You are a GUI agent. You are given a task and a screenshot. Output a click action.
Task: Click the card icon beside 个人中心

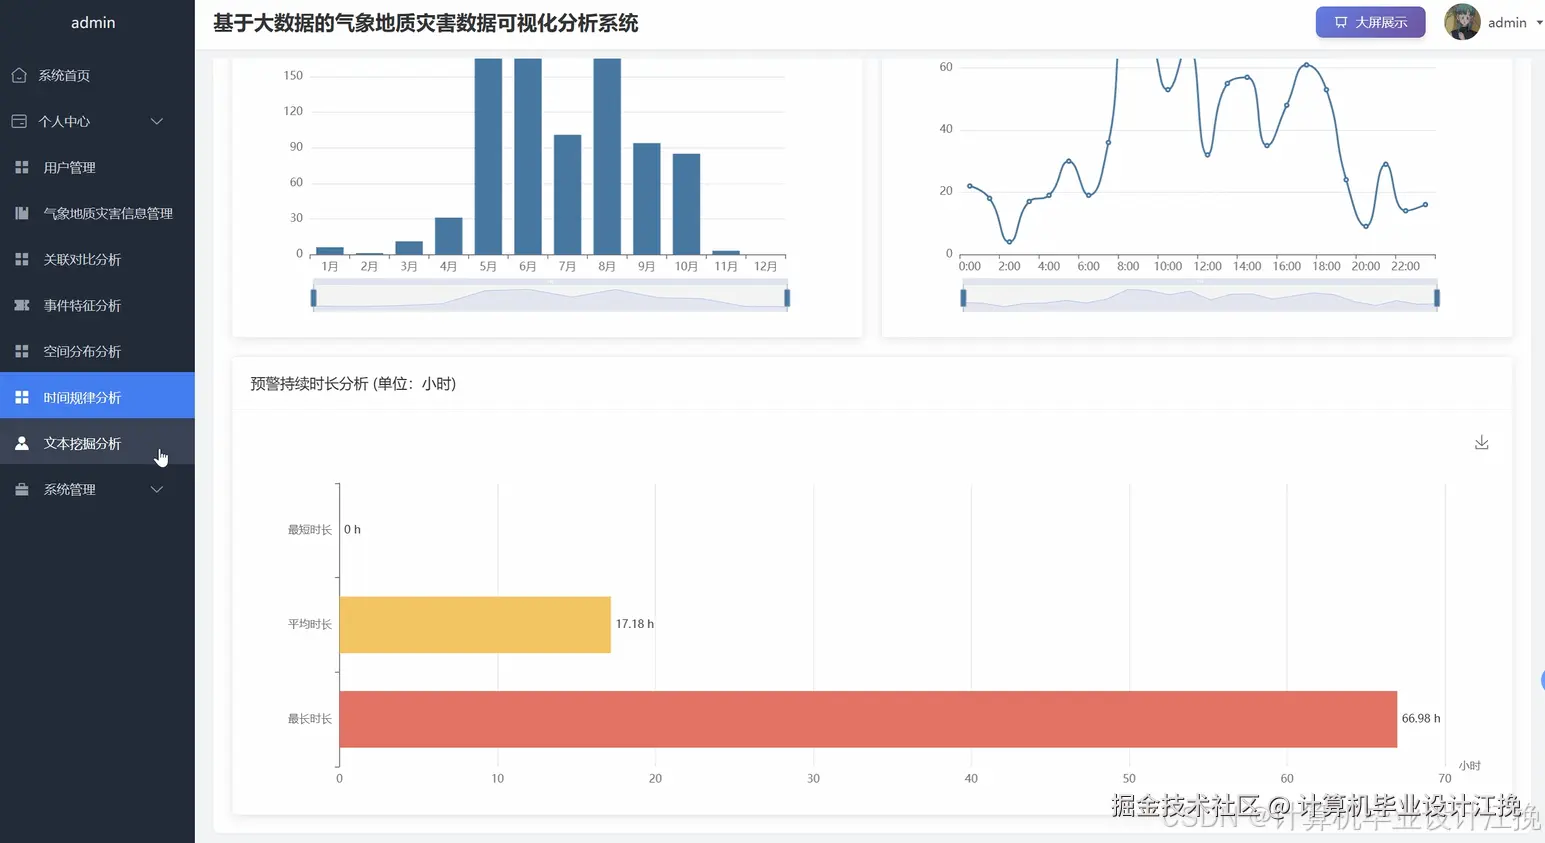coord(19,121)
